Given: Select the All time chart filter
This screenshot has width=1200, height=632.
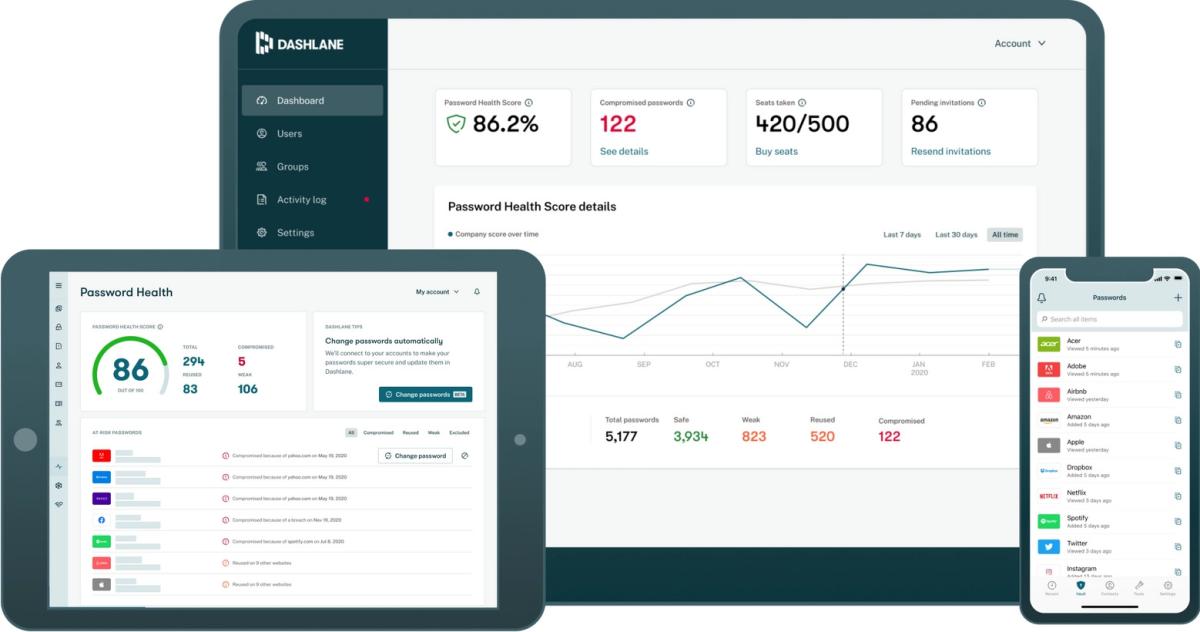Looking at the screenshot, I should 1004,234.
